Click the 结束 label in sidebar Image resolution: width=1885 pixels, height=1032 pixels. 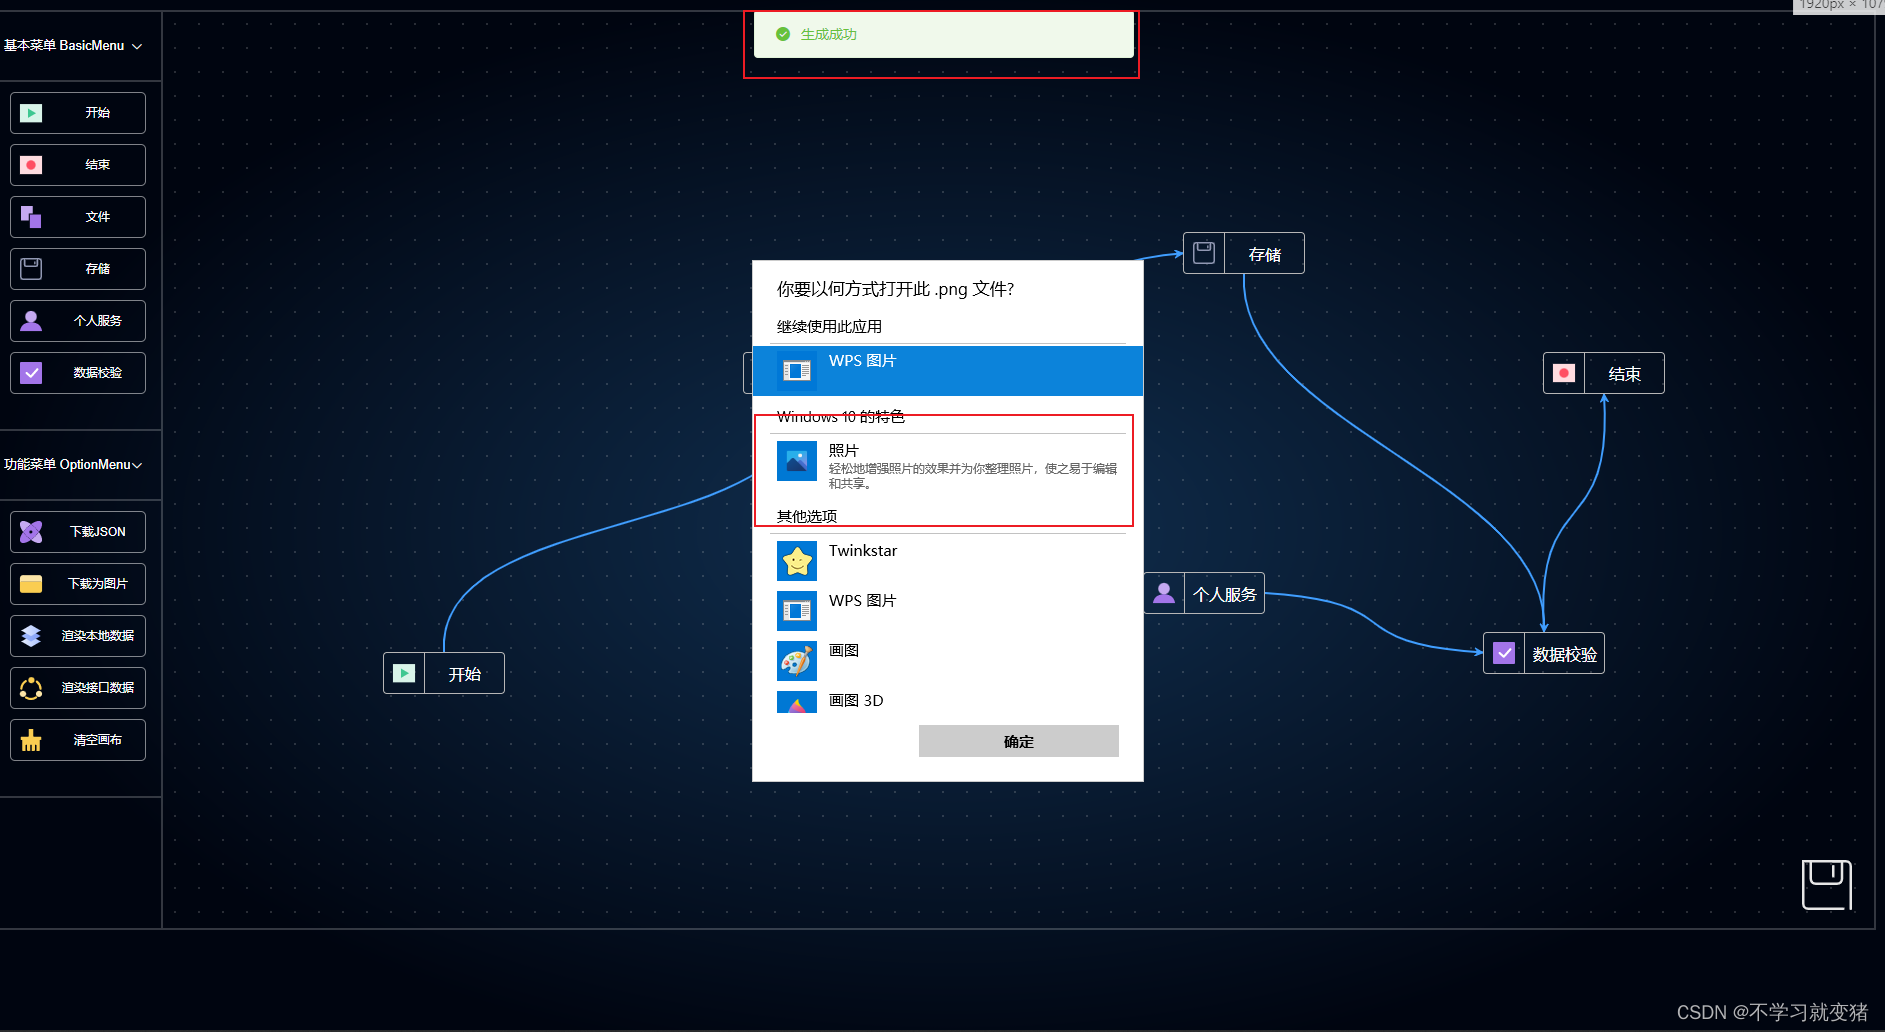[98, 165]
